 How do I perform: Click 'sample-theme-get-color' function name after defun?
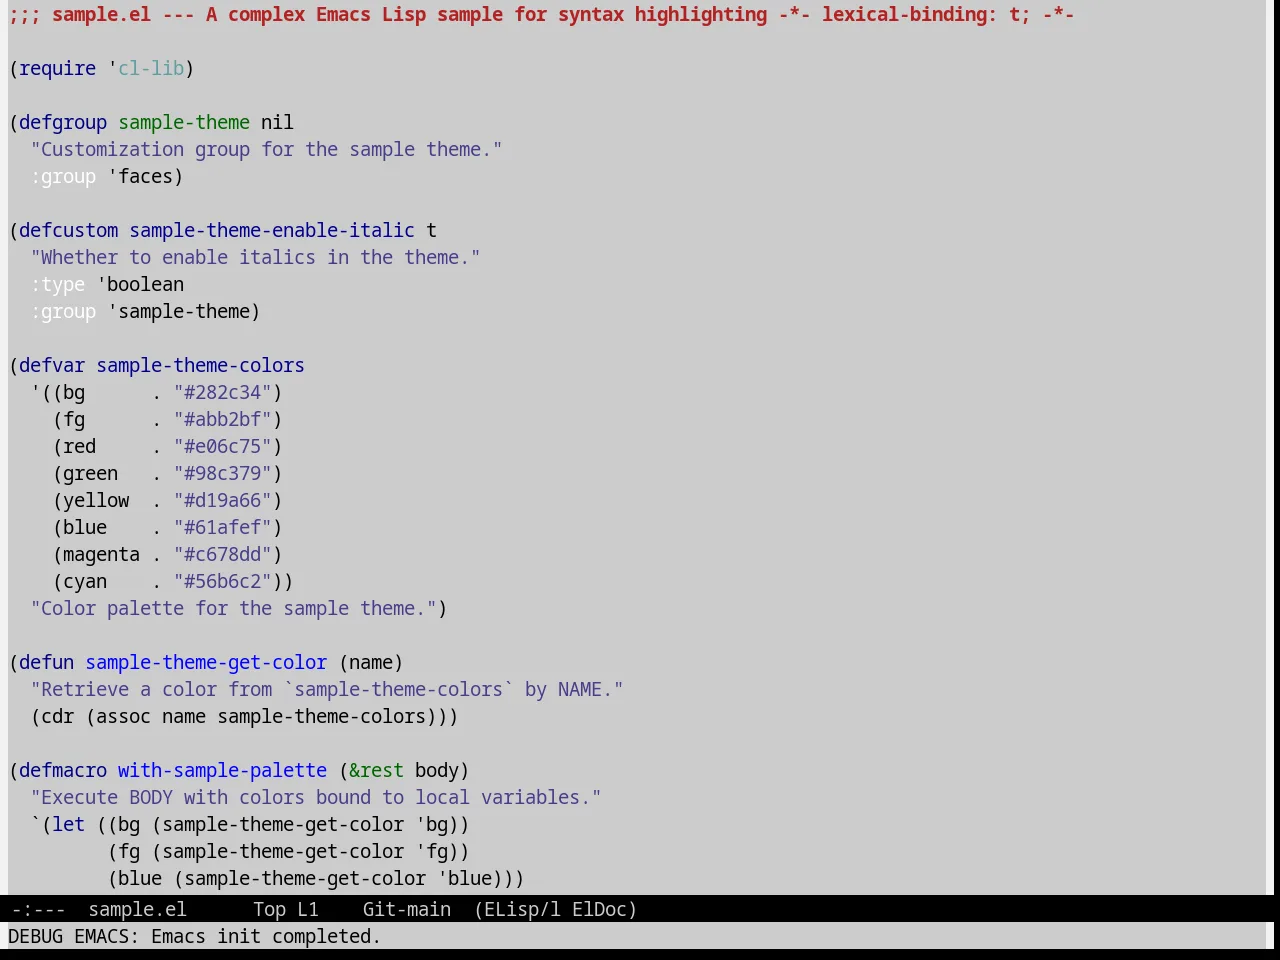pos(206,662)
